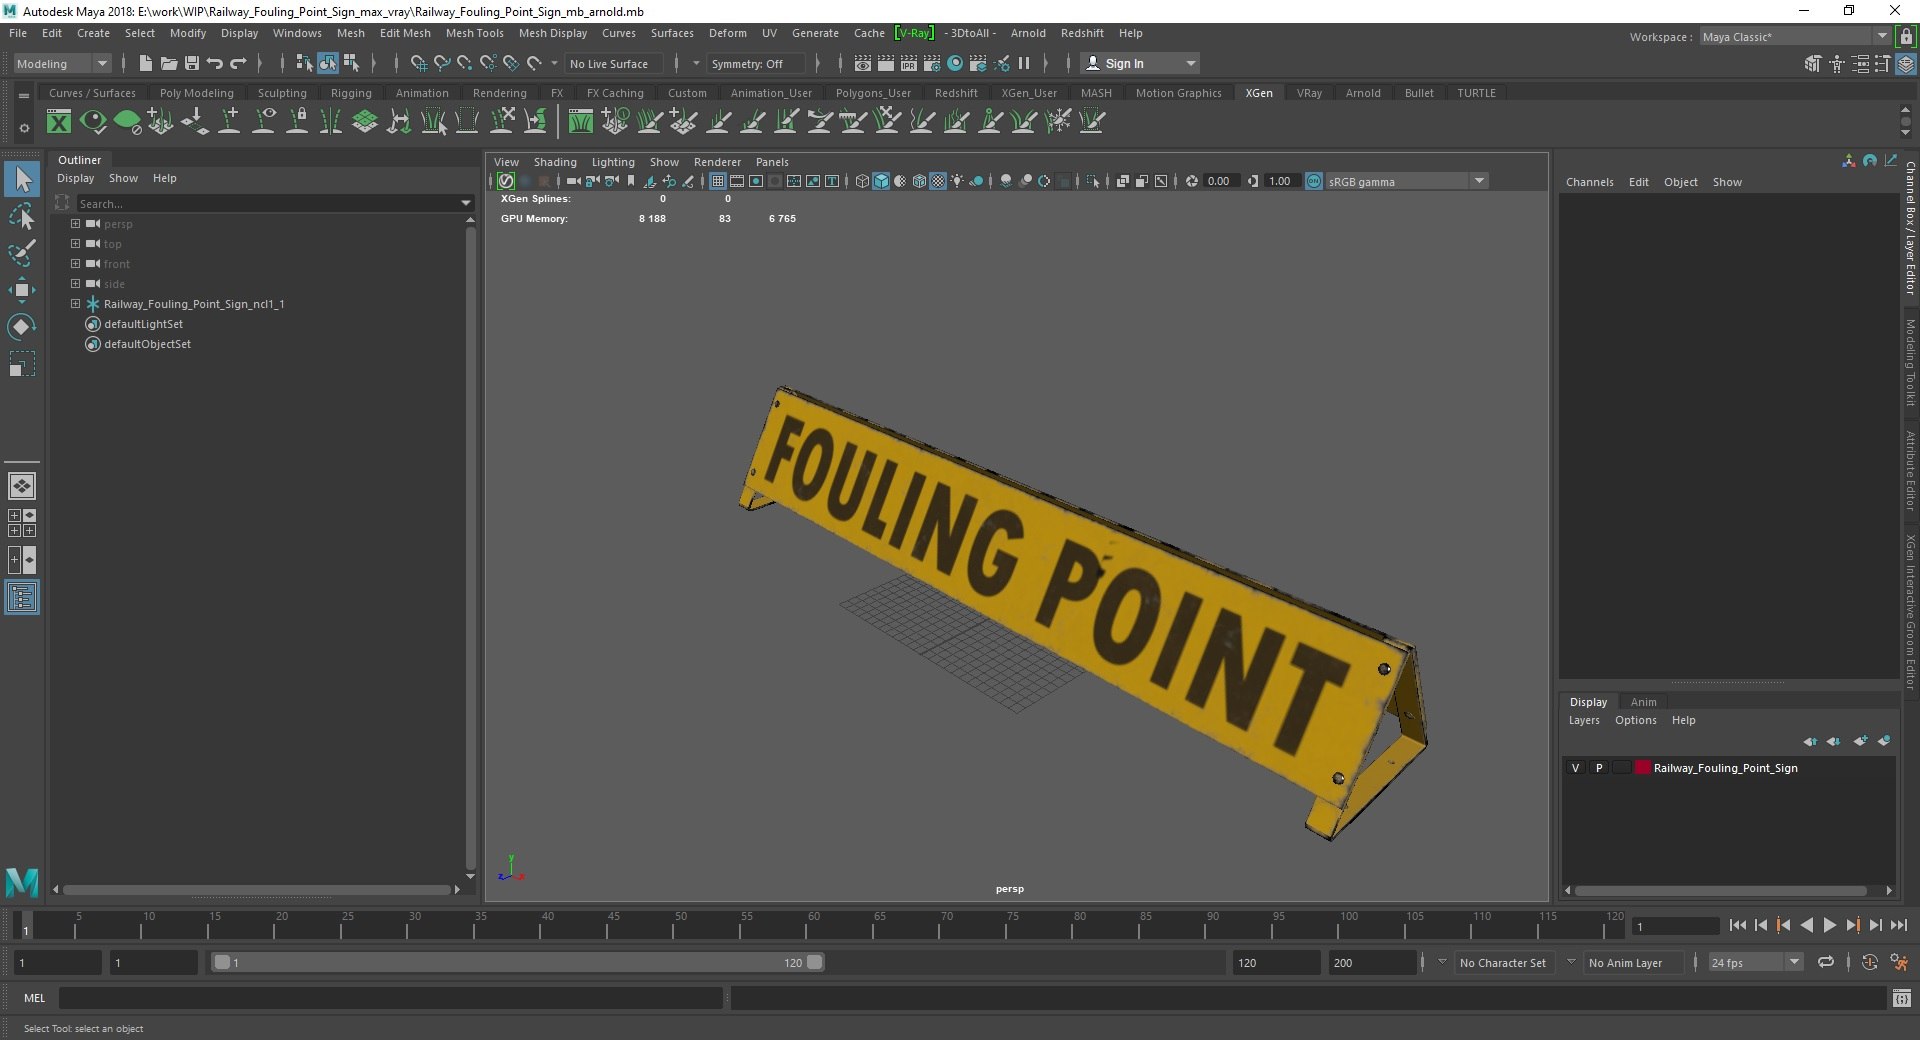Click the XGen window shelf icon
Screen dimensions: 1920x1040
59,122
